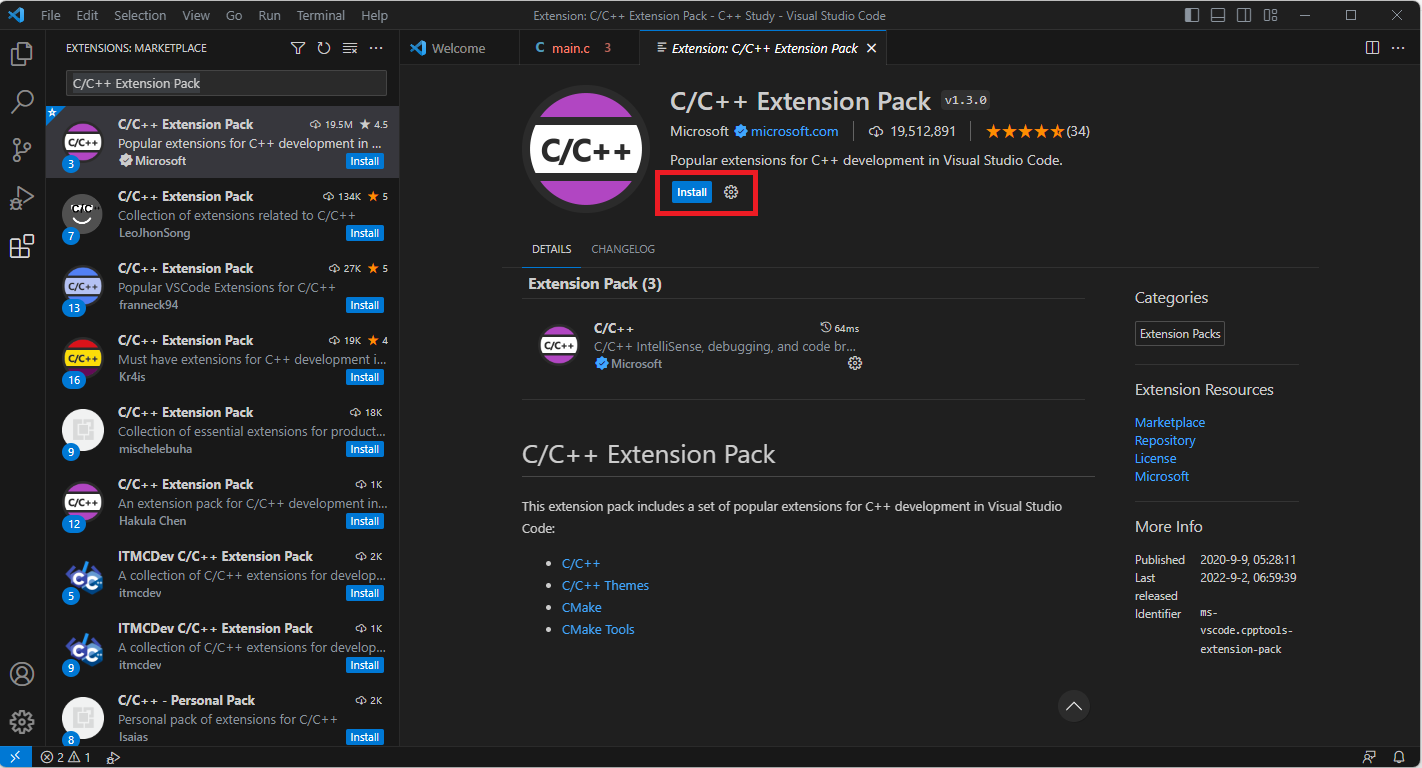Image resolution: width=1422 pixels, height=768 pixels.
Task: Open the Accounts menu in activity bar
Action: coord(22,673)
